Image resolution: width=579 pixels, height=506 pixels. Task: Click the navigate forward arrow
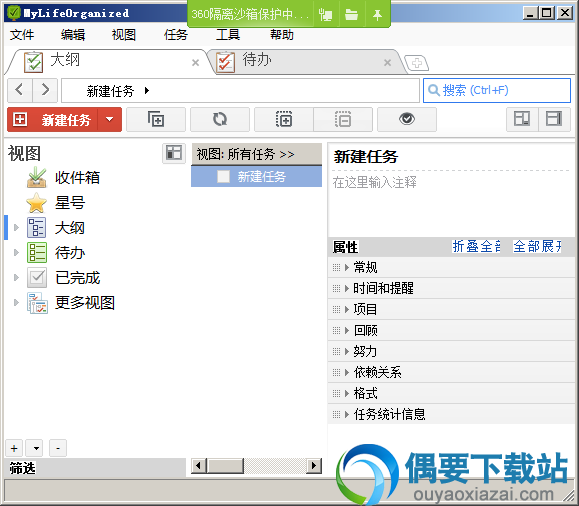pyautogui.click(x=45, y=90)
